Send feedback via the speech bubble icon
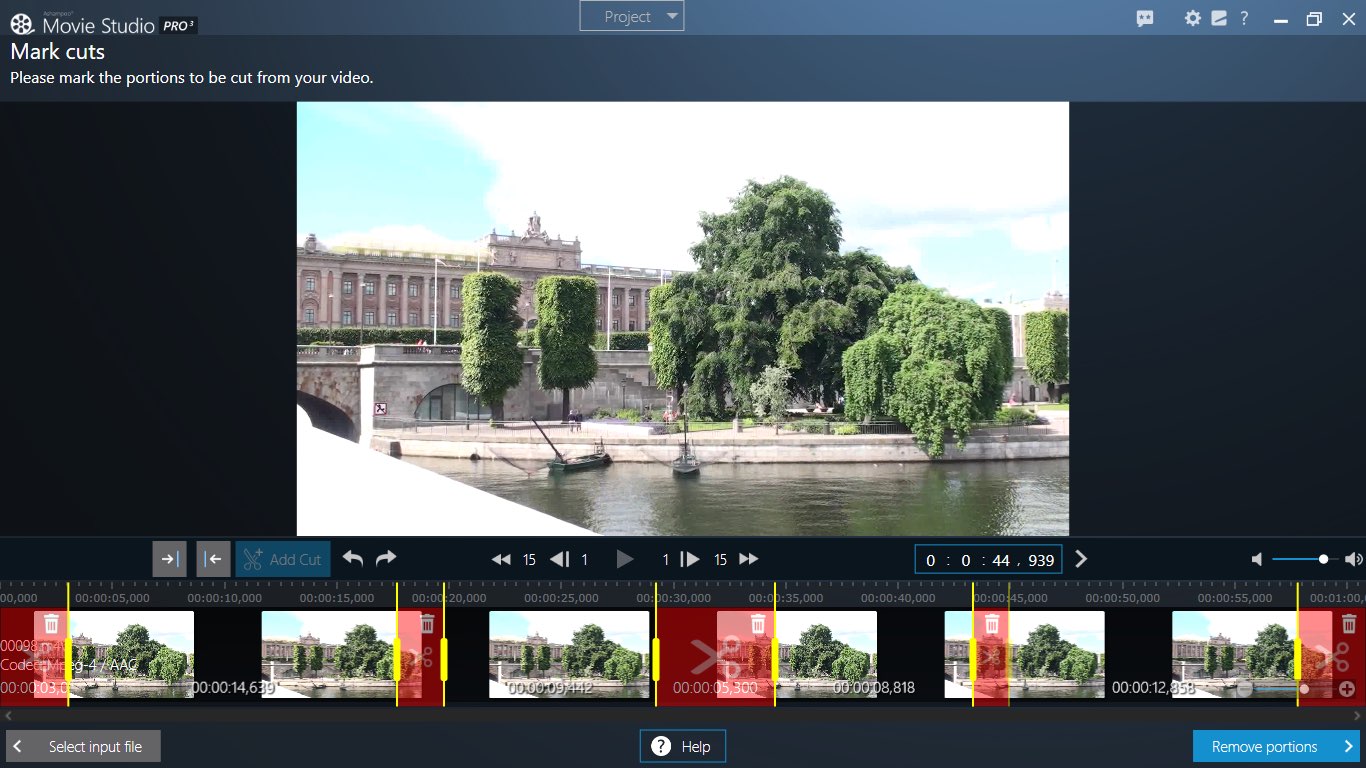 pyautogui.click(x=1143, y=18)
